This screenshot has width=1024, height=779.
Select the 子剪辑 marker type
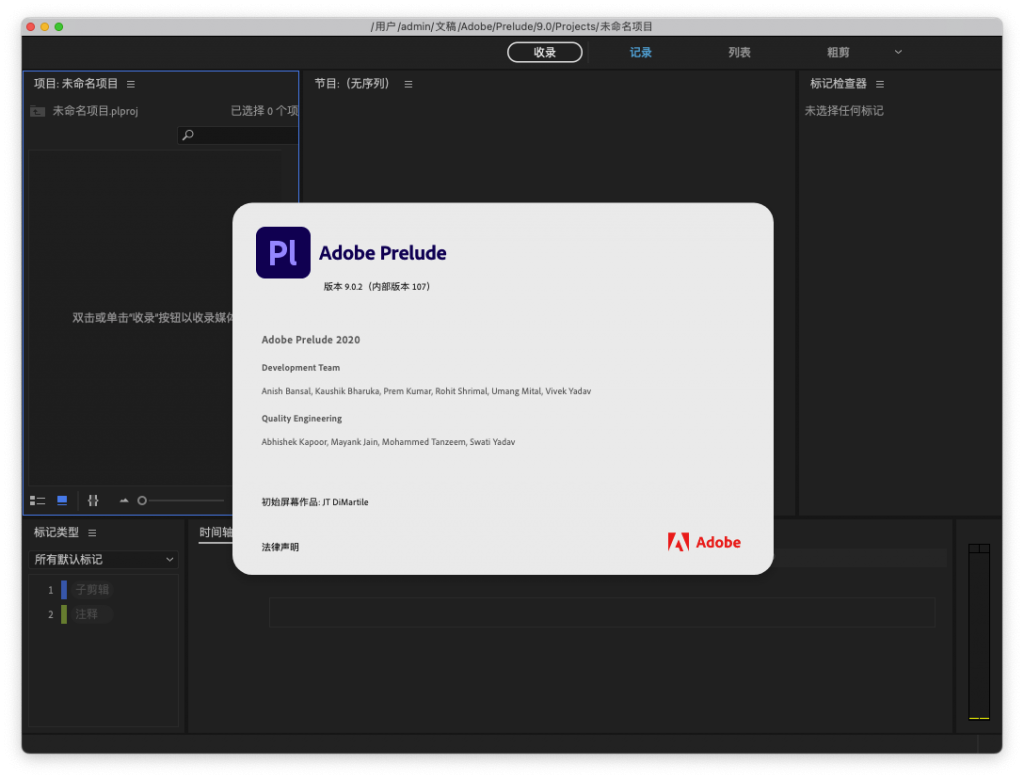[x=92, y=590]
